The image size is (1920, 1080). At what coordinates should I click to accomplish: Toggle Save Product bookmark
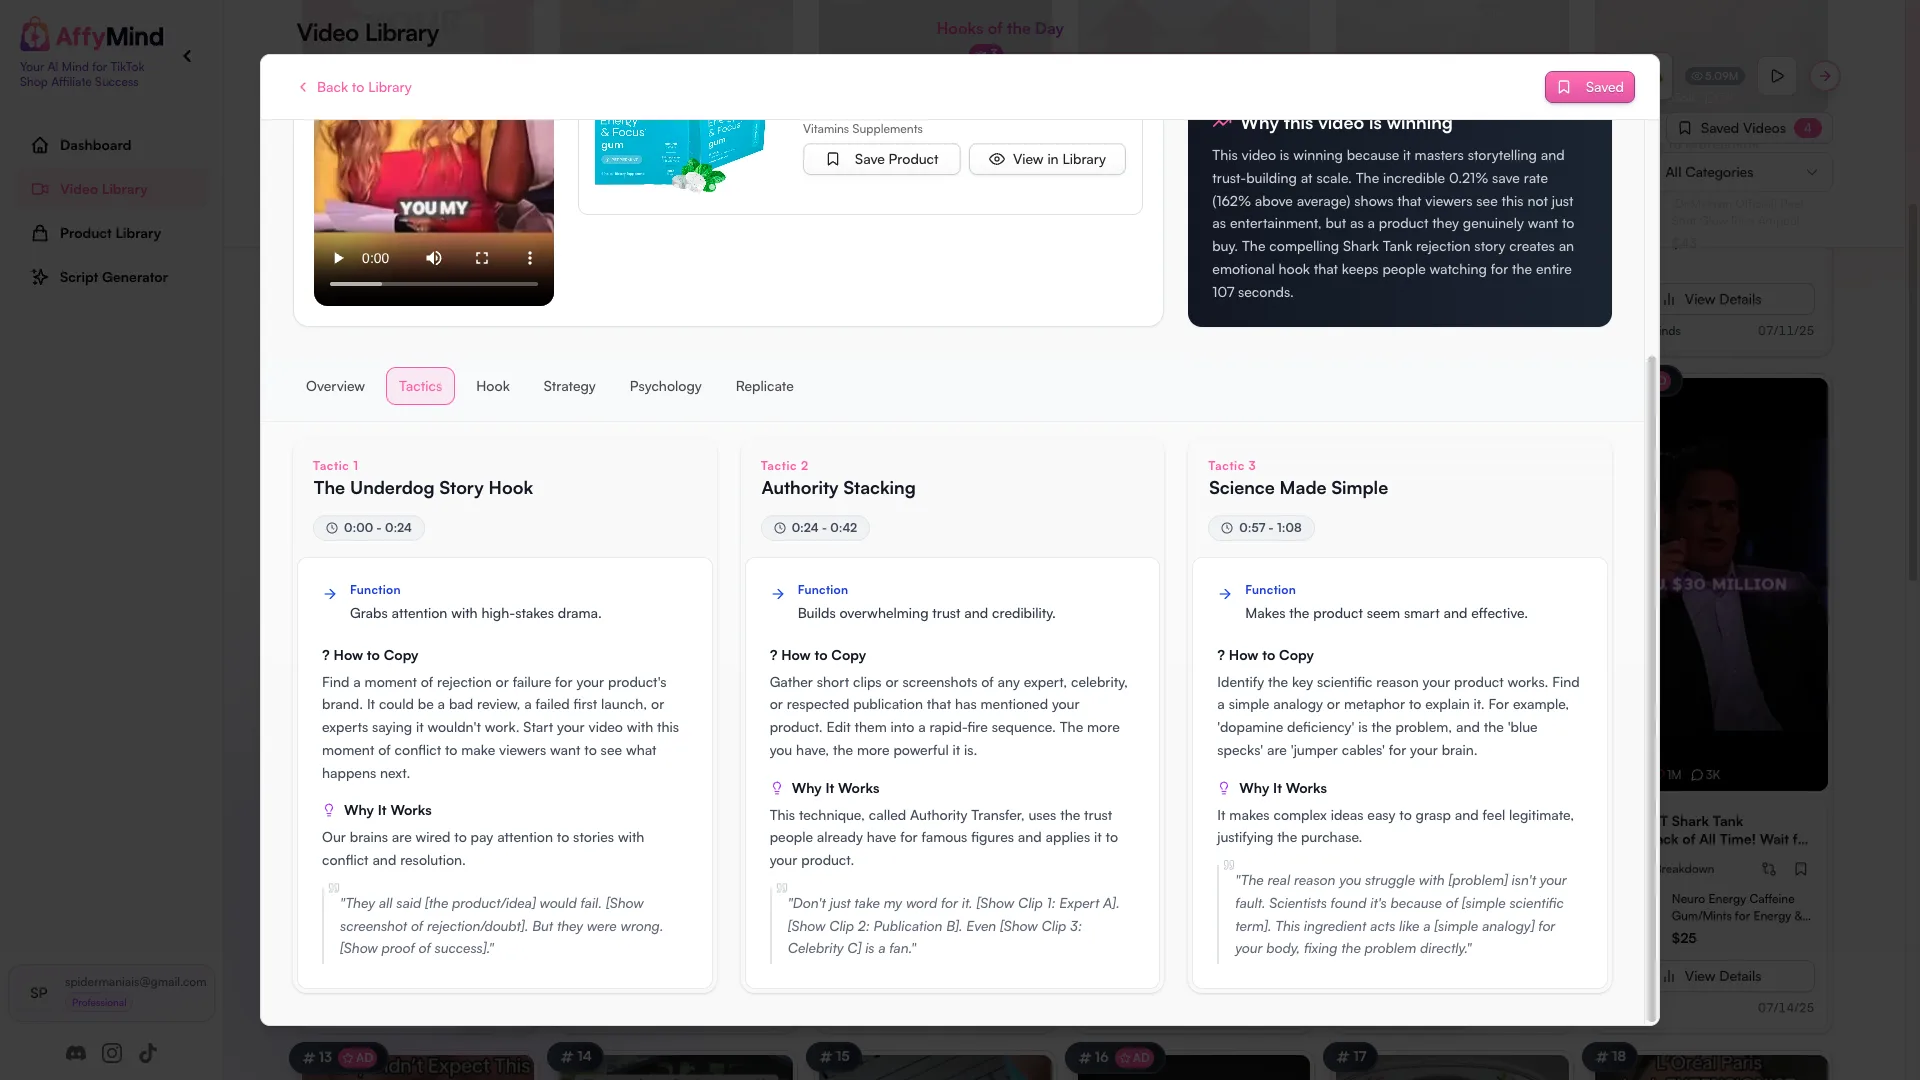(882, 159)
